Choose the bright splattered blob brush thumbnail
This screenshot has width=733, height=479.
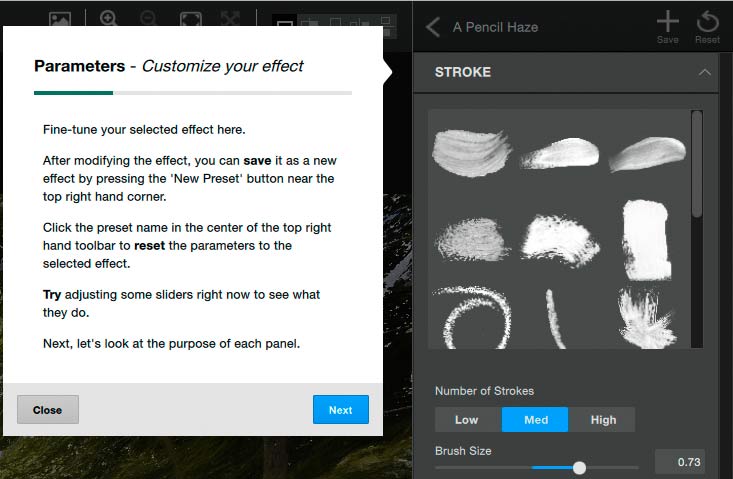coord(560,241)
